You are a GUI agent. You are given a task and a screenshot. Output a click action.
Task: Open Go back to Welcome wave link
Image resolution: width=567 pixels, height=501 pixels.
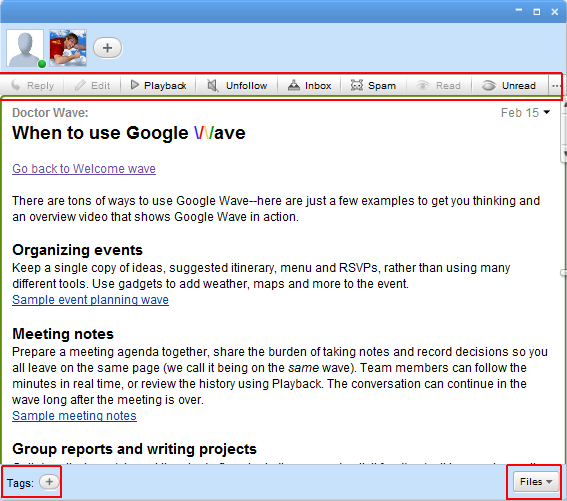[x=84, y=169]
